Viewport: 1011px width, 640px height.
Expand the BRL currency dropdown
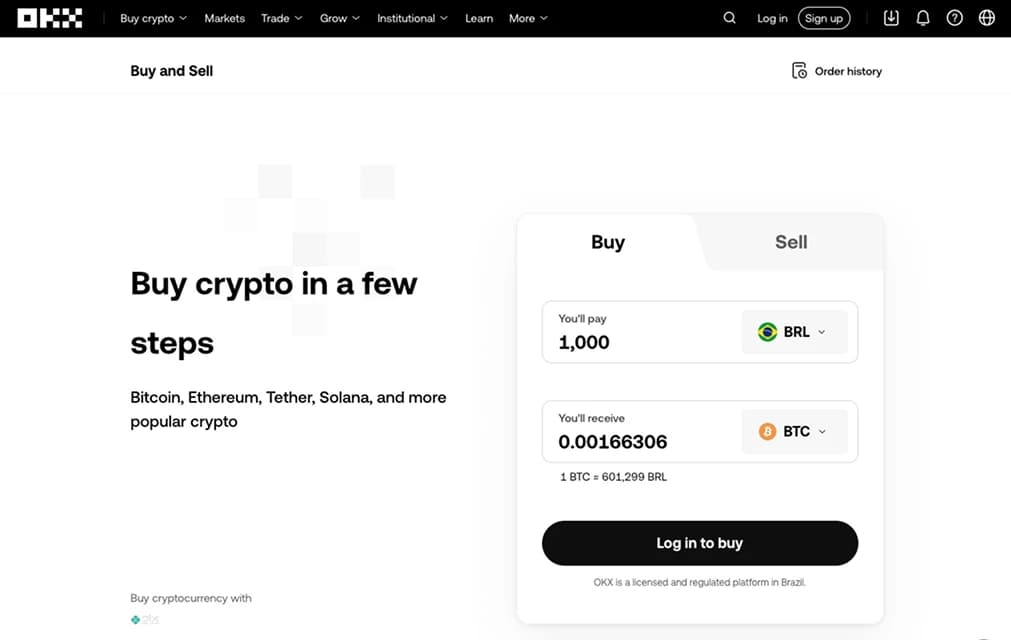point(794,332)
